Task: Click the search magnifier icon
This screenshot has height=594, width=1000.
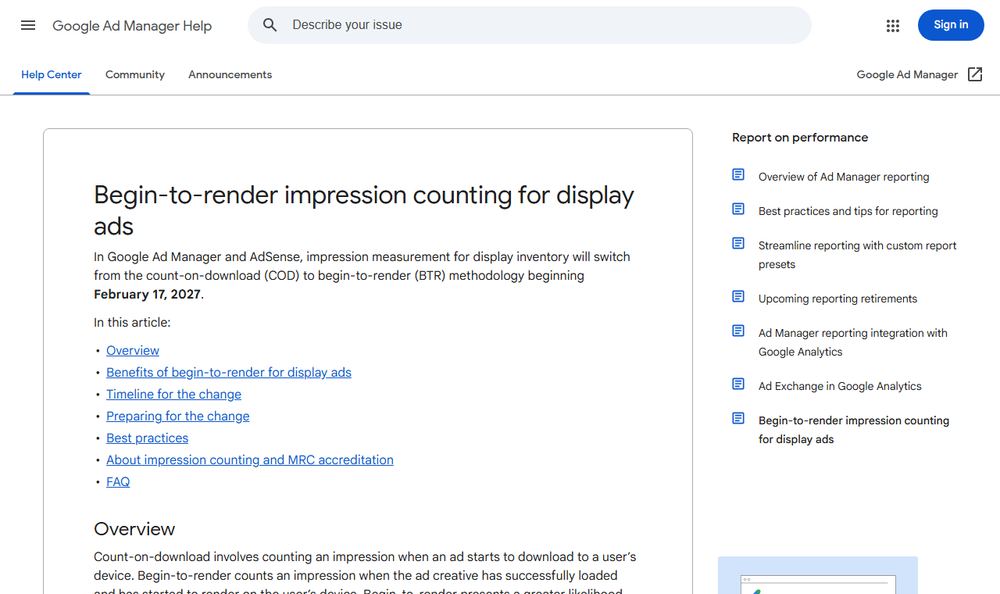Action: [270, 25]
